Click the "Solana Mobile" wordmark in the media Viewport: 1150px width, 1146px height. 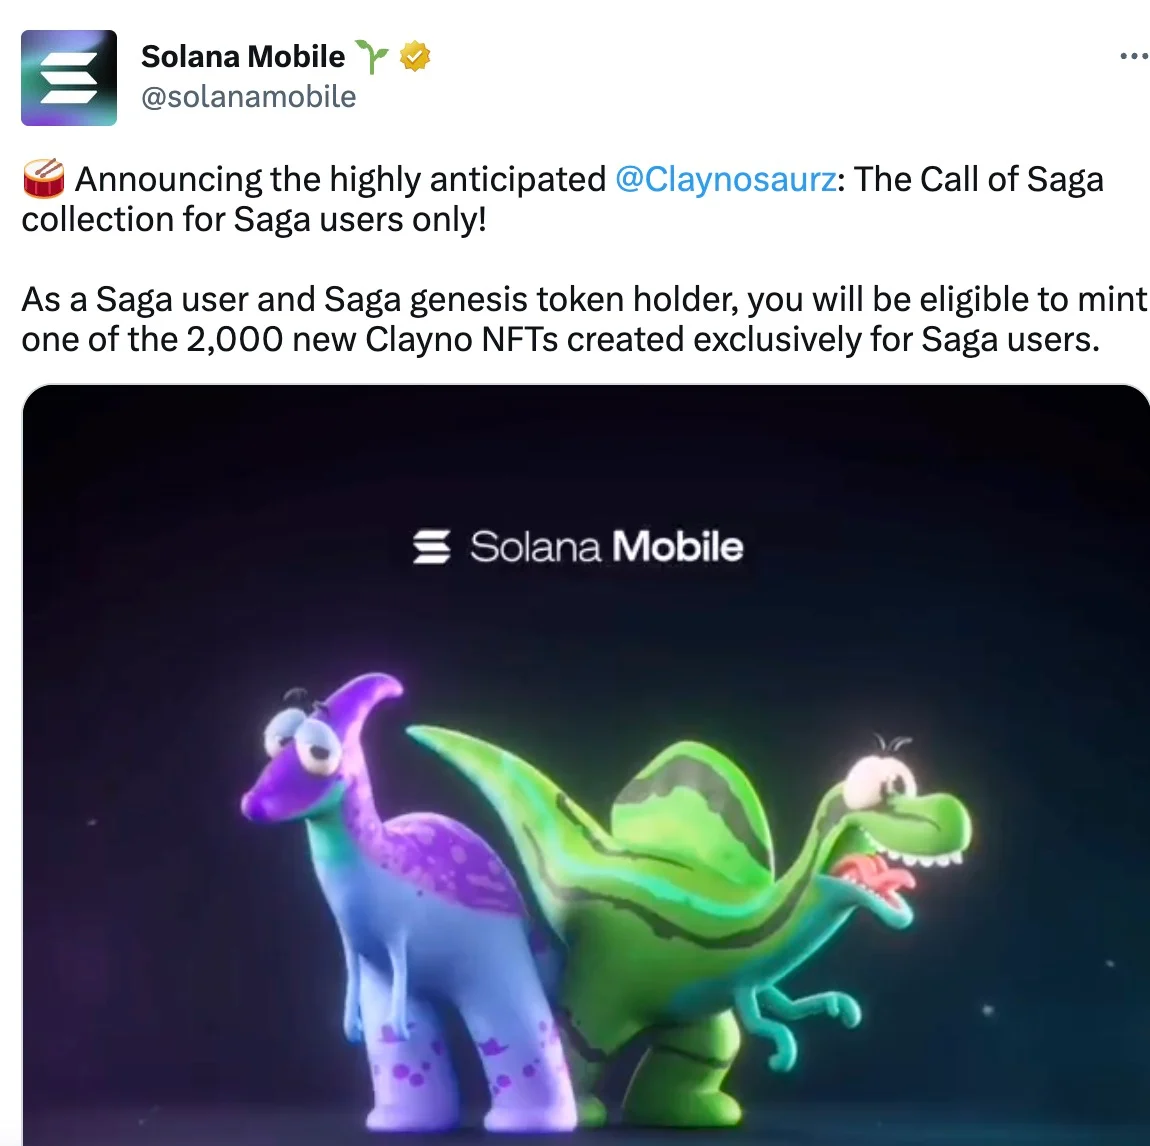click(x=606, y=547)
